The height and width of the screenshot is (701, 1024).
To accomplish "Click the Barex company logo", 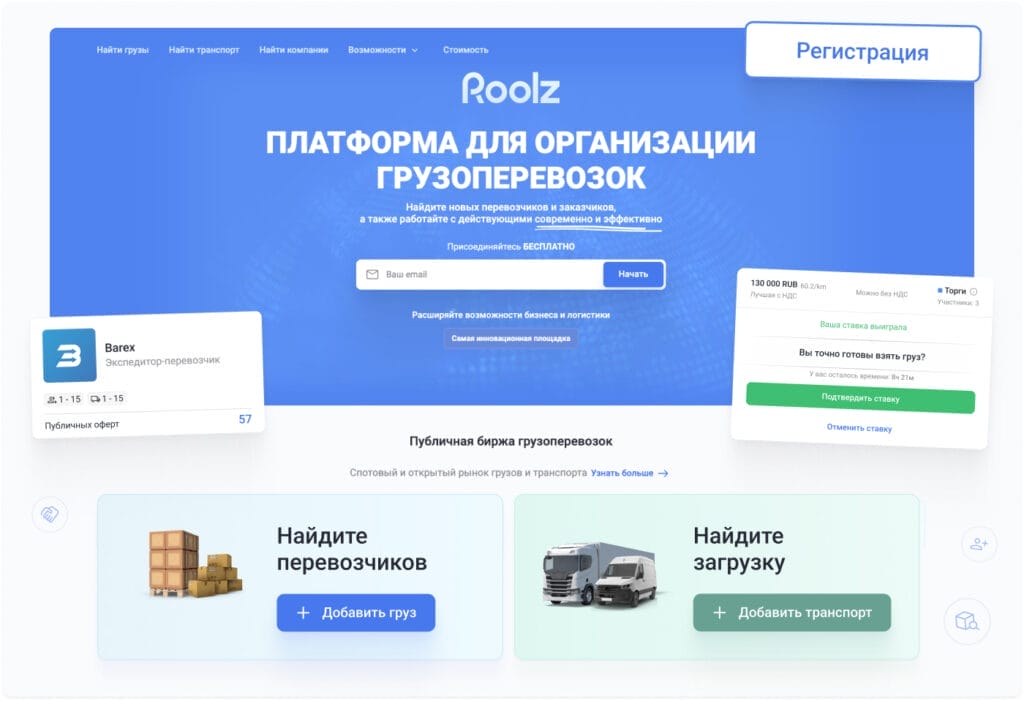I will click(x=68, y=355).
